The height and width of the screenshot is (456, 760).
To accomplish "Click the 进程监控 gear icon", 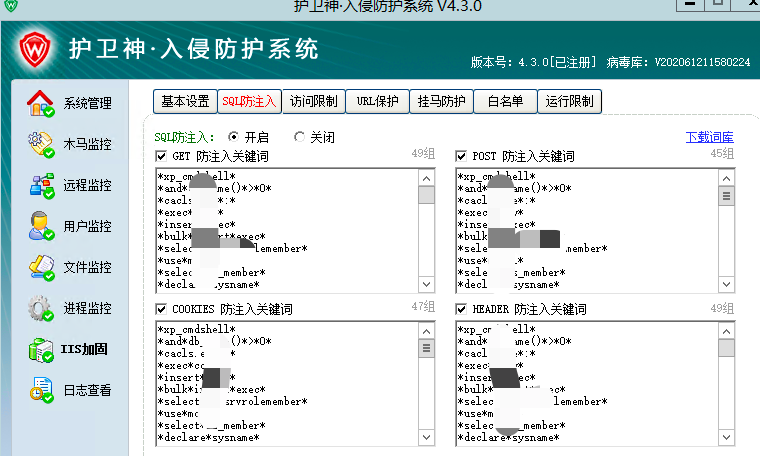I will tap(40, 308).
